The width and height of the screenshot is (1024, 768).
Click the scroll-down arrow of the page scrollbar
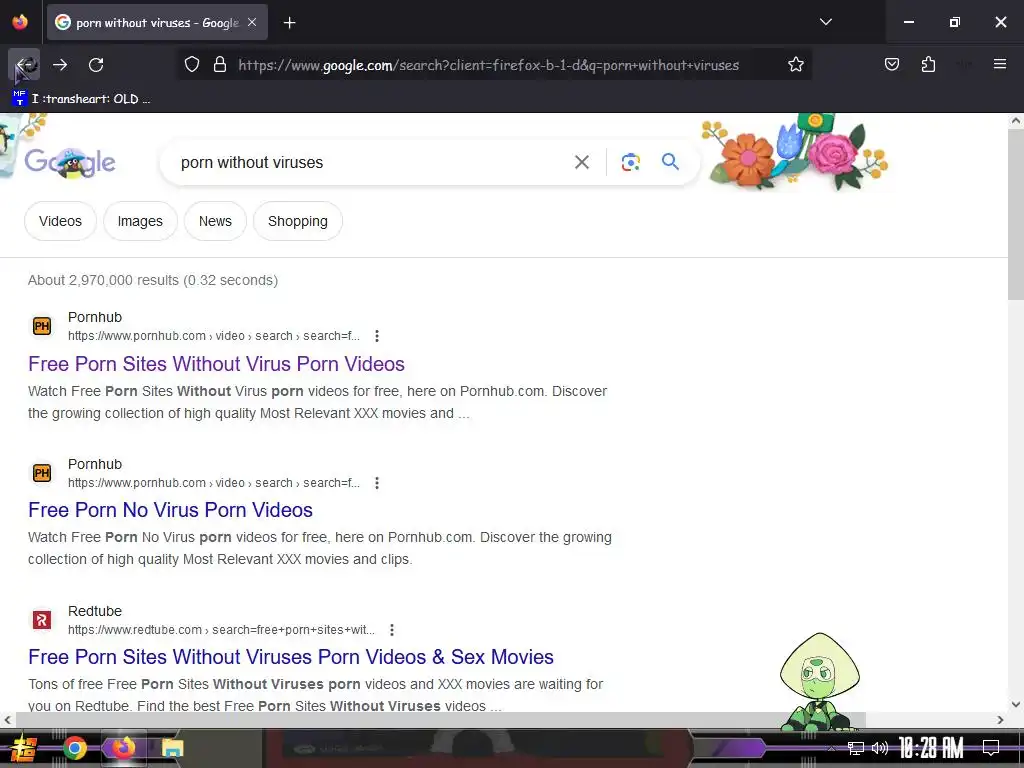(x=1015, y=704)
